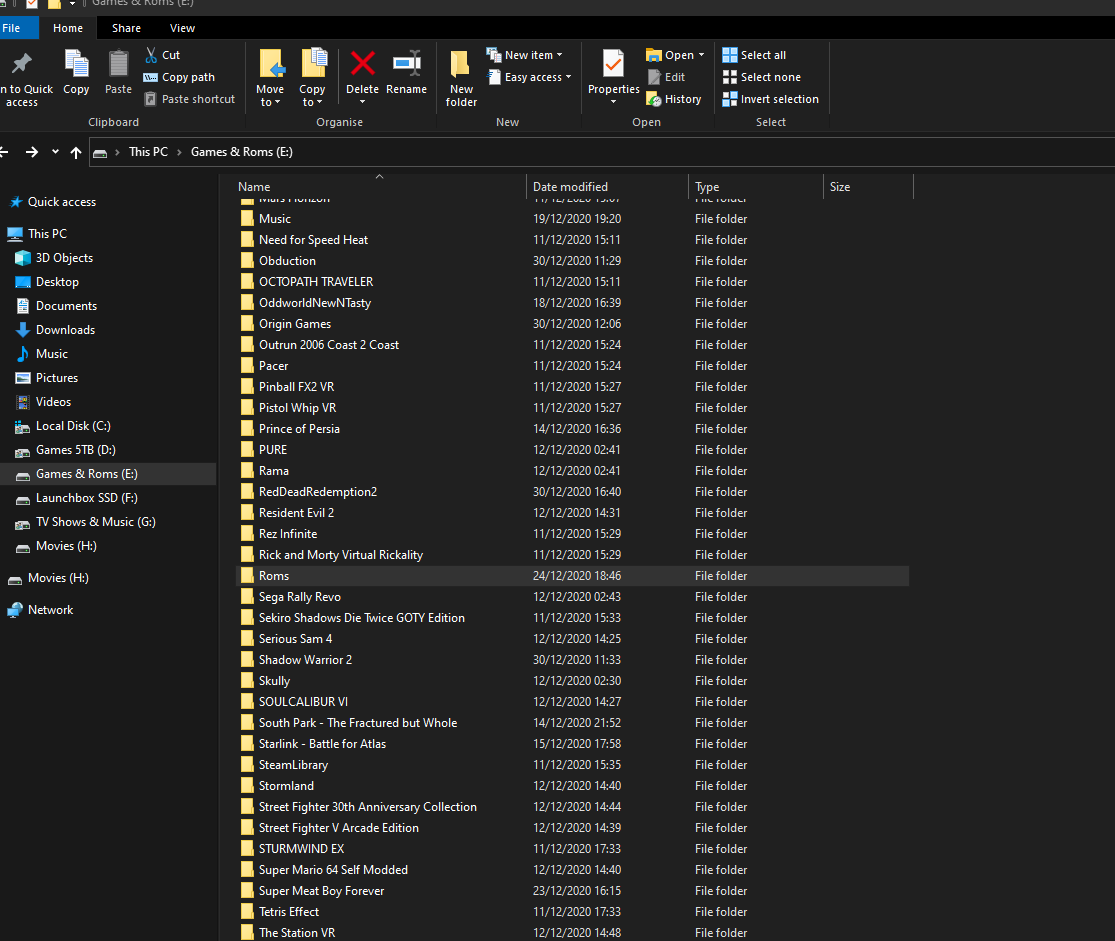Go up one folder level
The height and width of the screenshot is (941, 1115).
tap(76, 152)
